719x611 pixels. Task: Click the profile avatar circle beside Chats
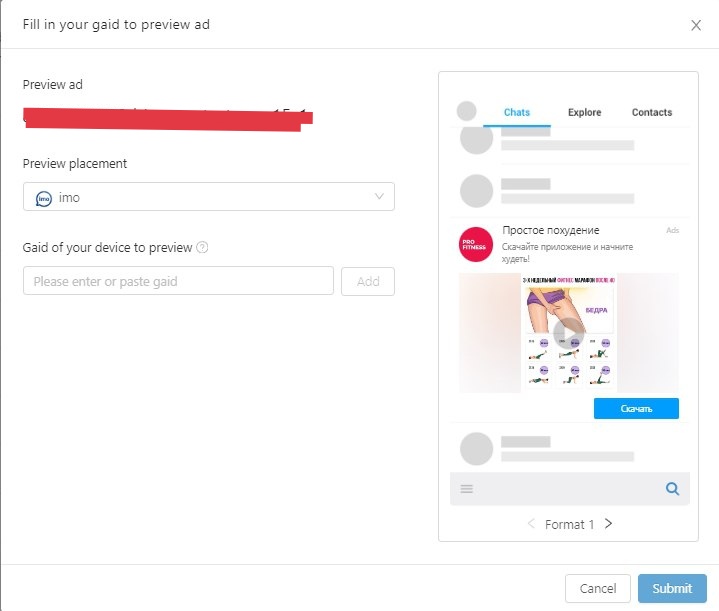point(466,111)
